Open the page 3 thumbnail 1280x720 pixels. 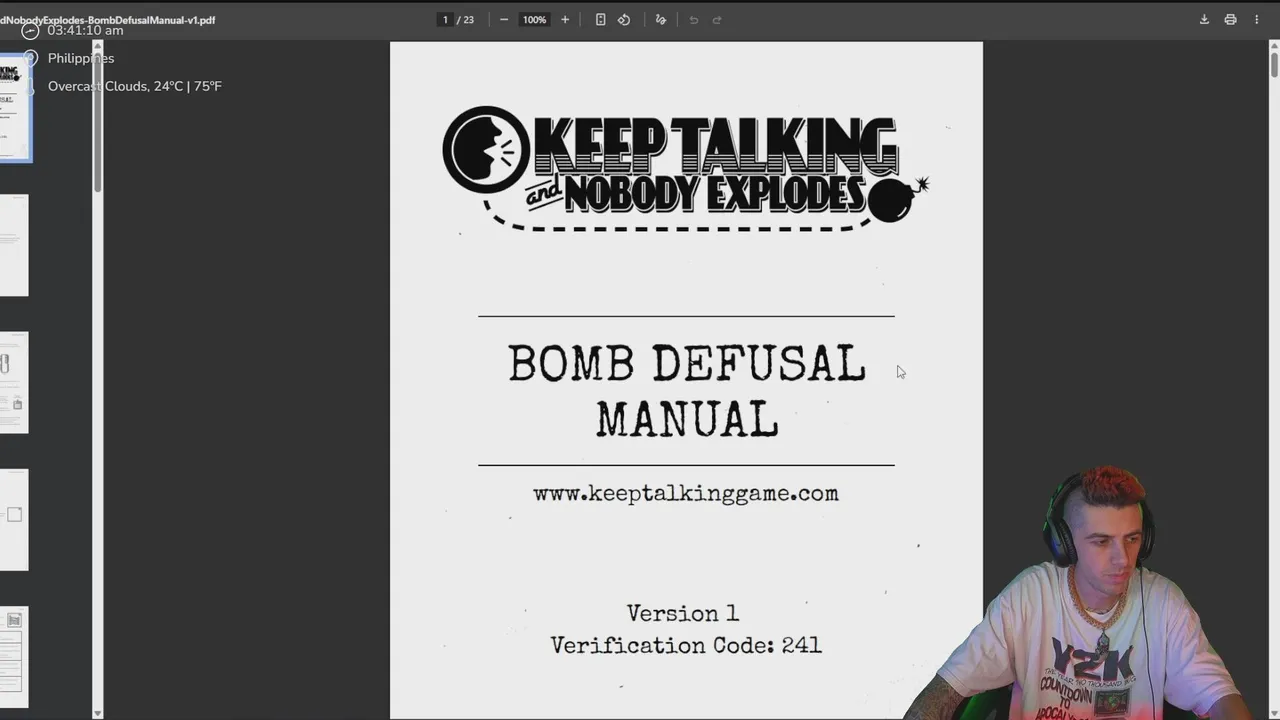13,383
